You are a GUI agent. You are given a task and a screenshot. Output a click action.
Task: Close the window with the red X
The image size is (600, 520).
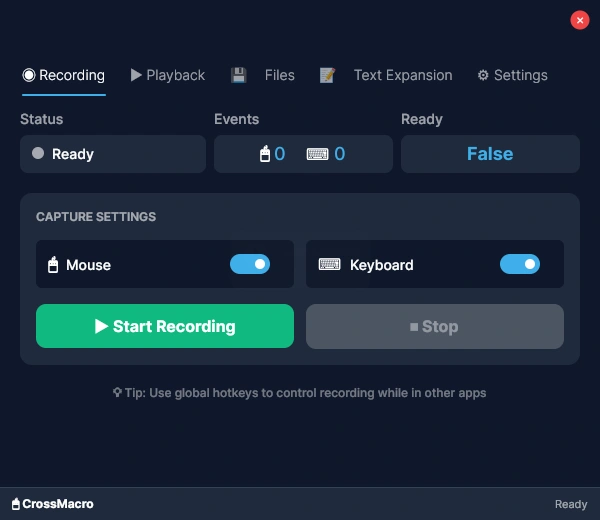pos(580,20)
